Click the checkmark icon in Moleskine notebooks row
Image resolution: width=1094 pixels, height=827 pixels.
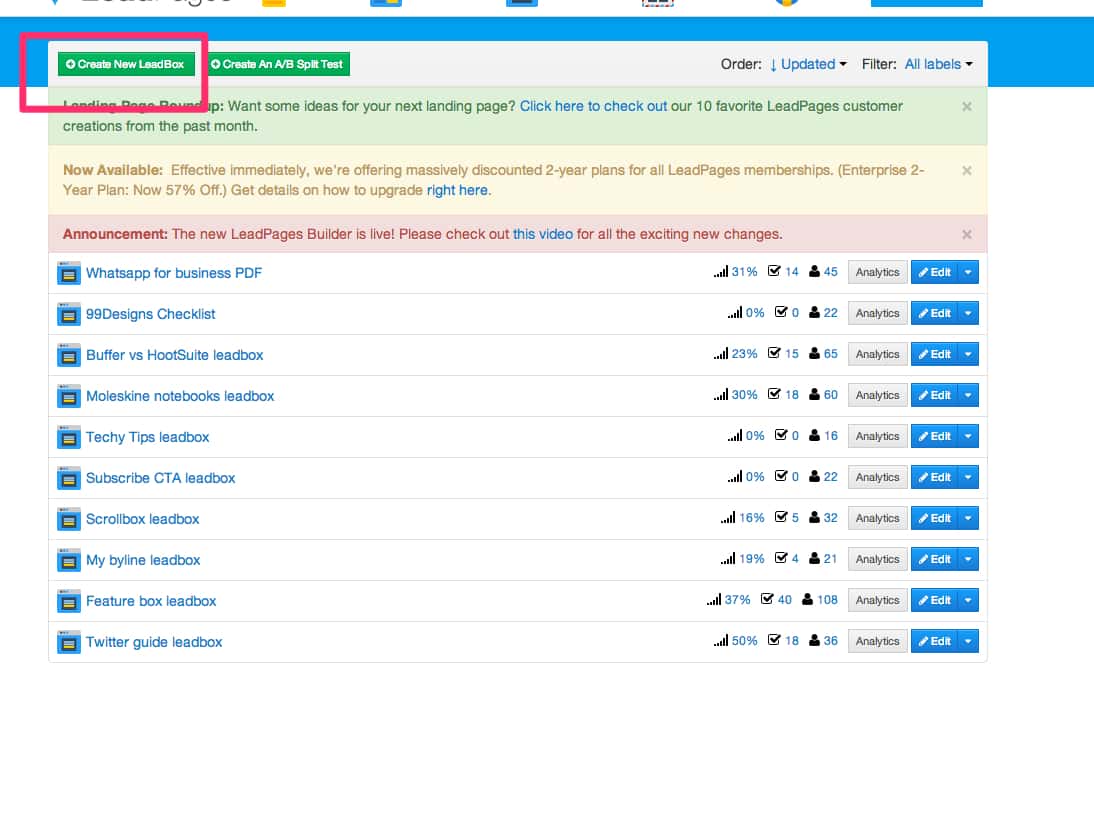(x=774, y=395)
